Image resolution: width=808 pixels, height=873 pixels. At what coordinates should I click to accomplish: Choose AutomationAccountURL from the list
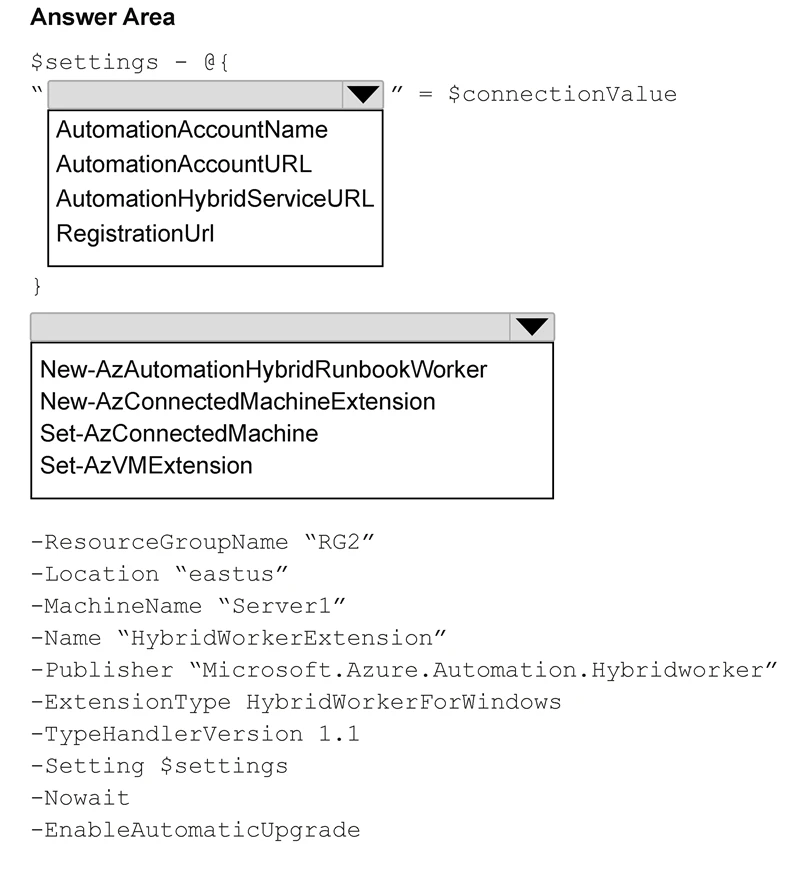point(184,164)
